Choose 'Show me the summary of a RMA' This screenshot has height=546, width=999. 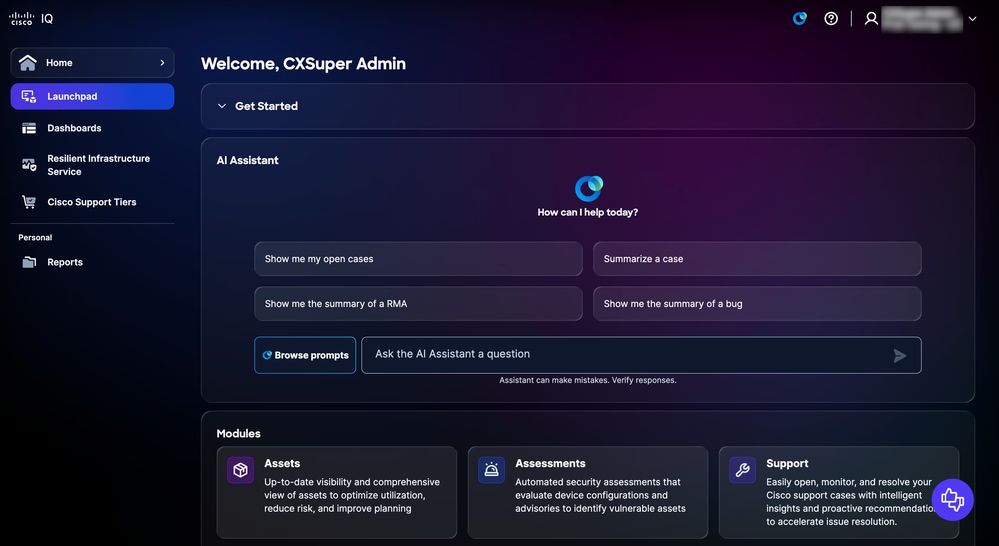point(418,303)
